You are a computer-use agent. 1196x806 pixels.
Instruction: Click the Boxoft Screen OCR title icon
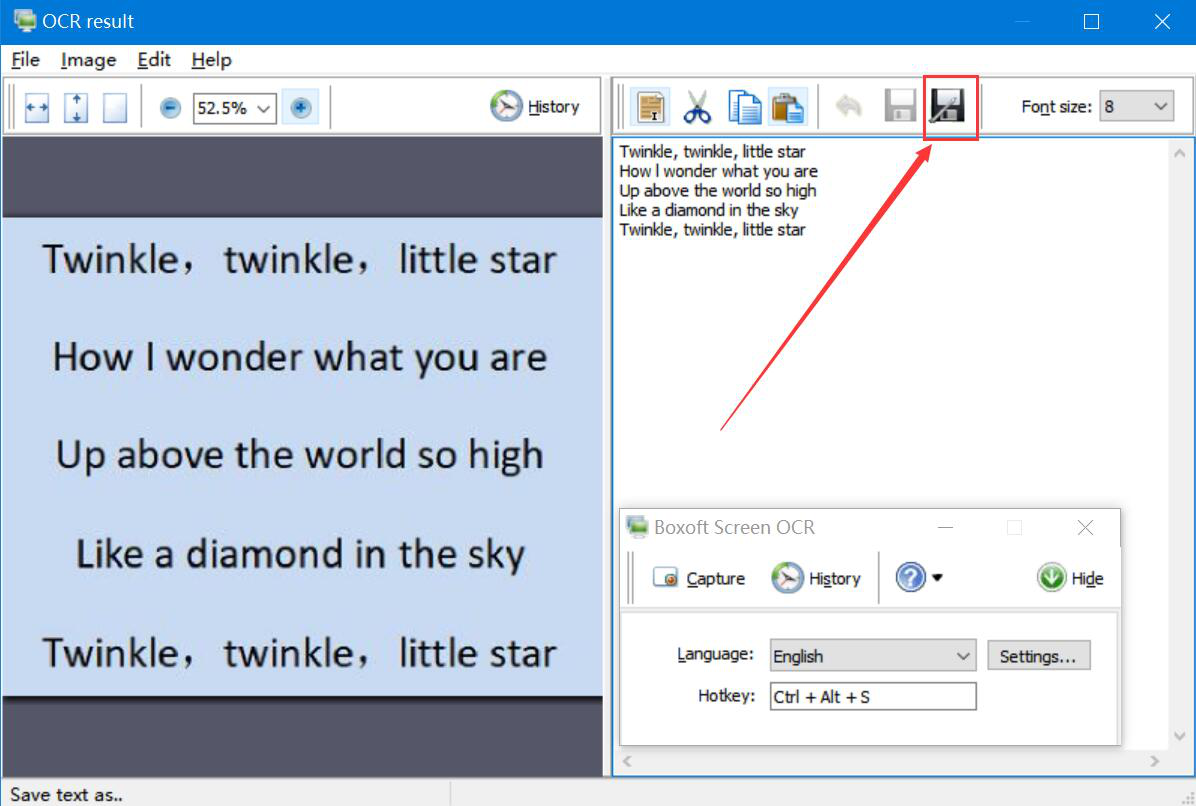637,526
